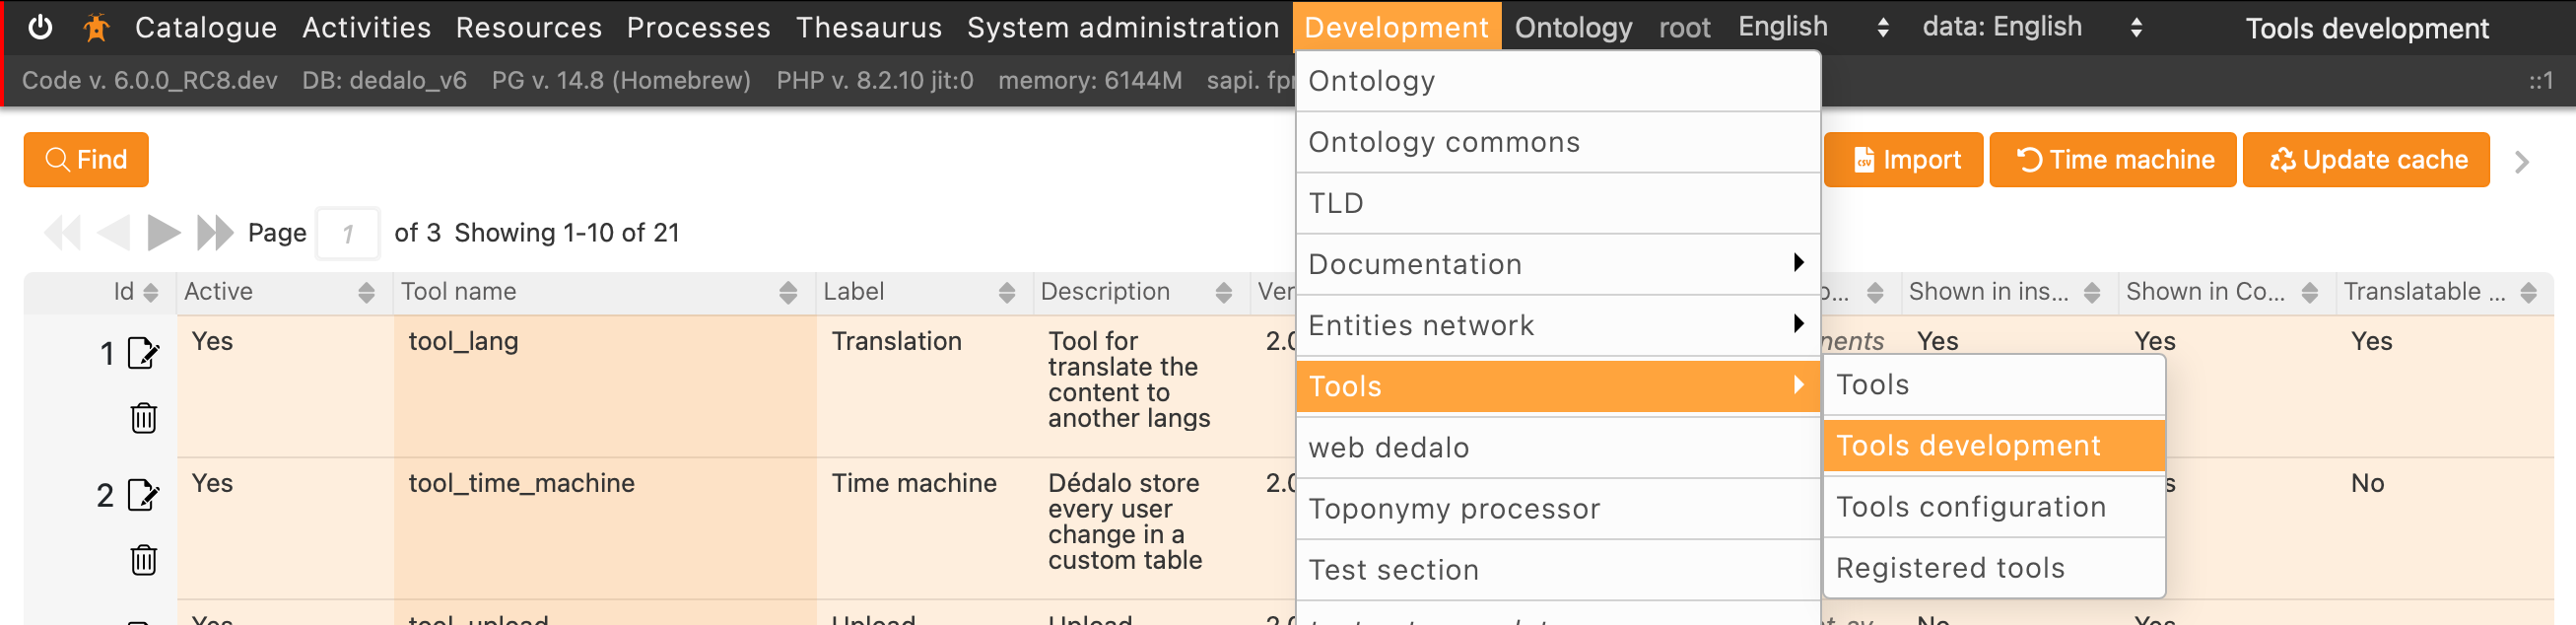Open the application language dropdown English
2576x625 pixels.
pos(1814,27)
